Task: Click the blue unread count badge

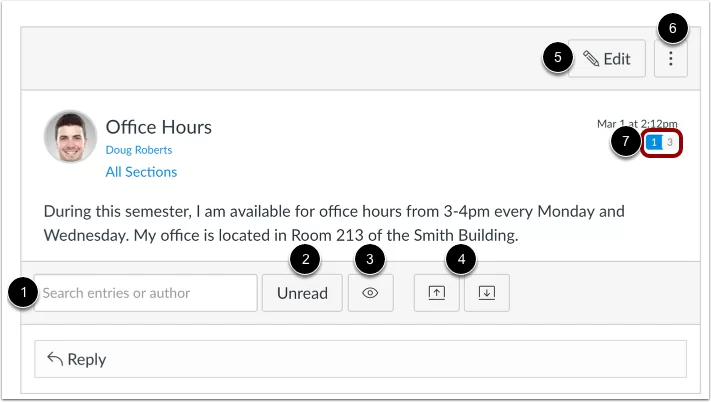Action: point(654,143)
